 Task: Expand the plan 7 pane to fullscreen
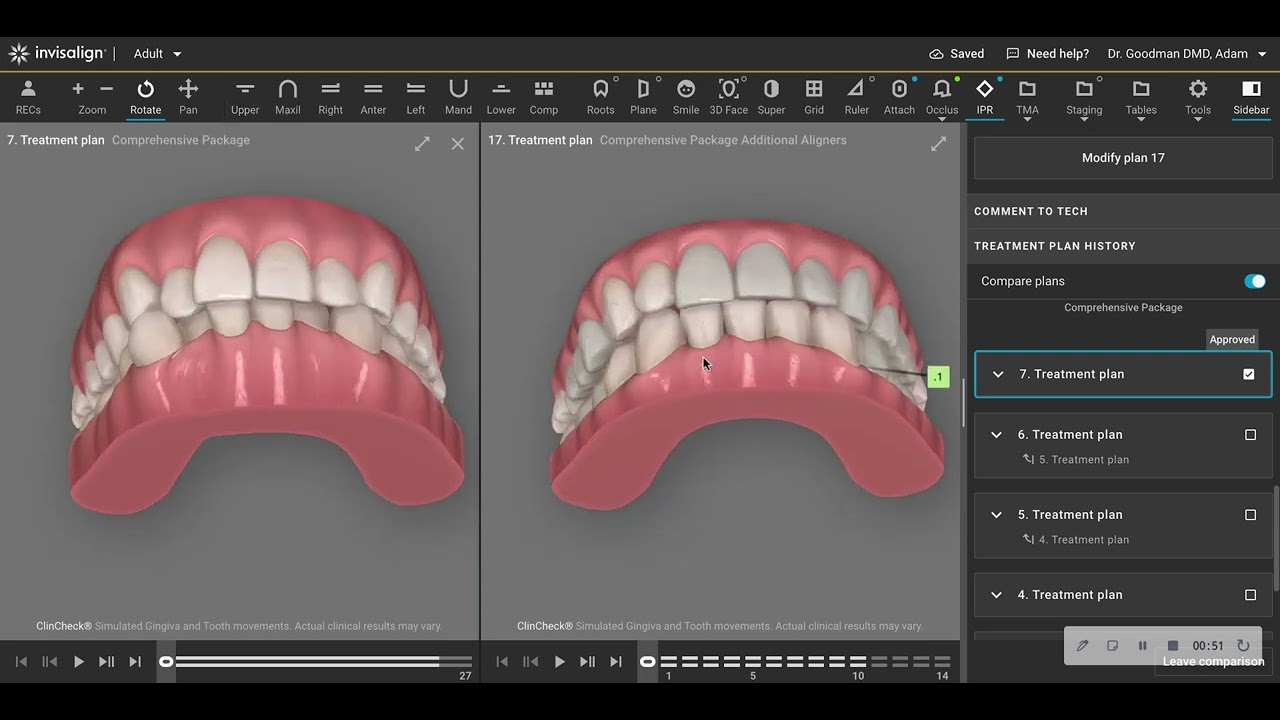tap(422, 144)
